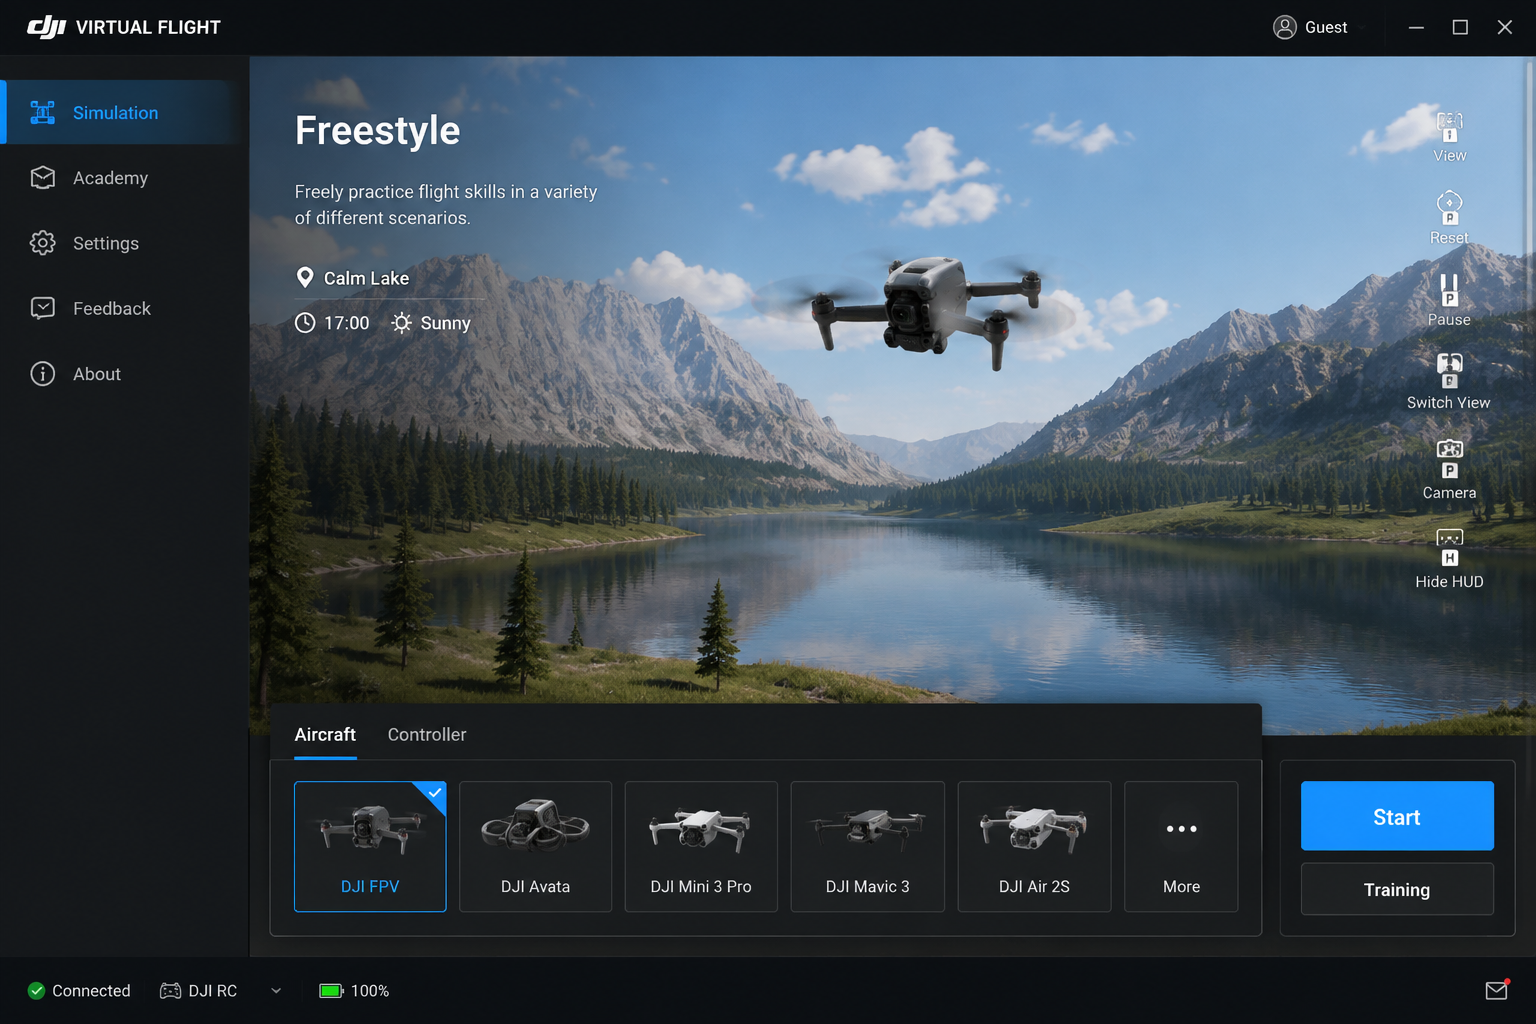The height and width of the screenshot is (1024, 1536).
Task: Select the DJI Air 2S aircraft
Action: tap(1034, 846)
